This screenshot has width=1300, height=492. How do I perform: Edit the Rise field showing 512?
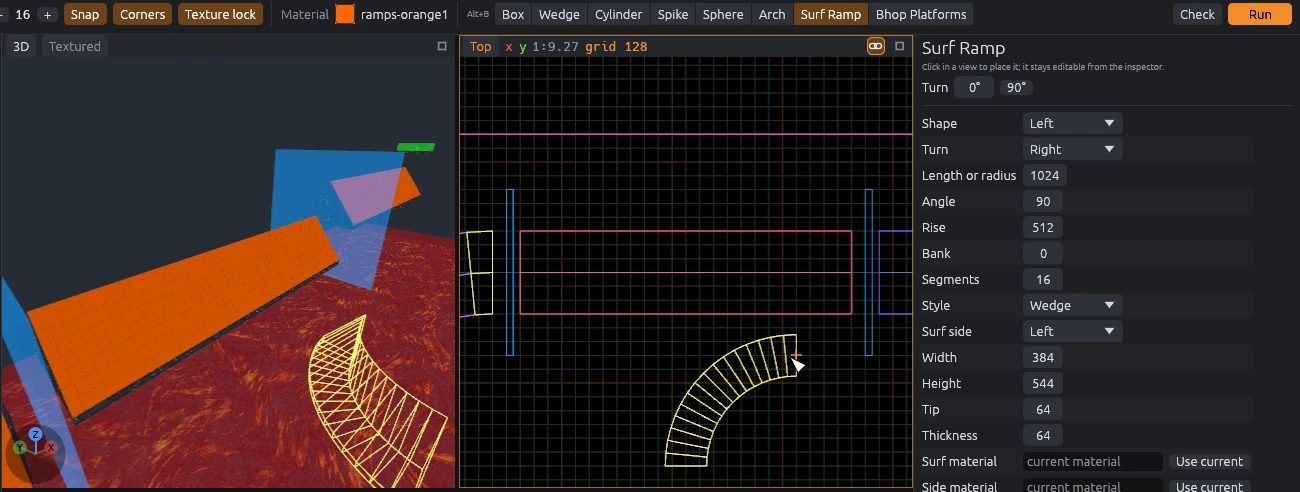[1043, 227]
